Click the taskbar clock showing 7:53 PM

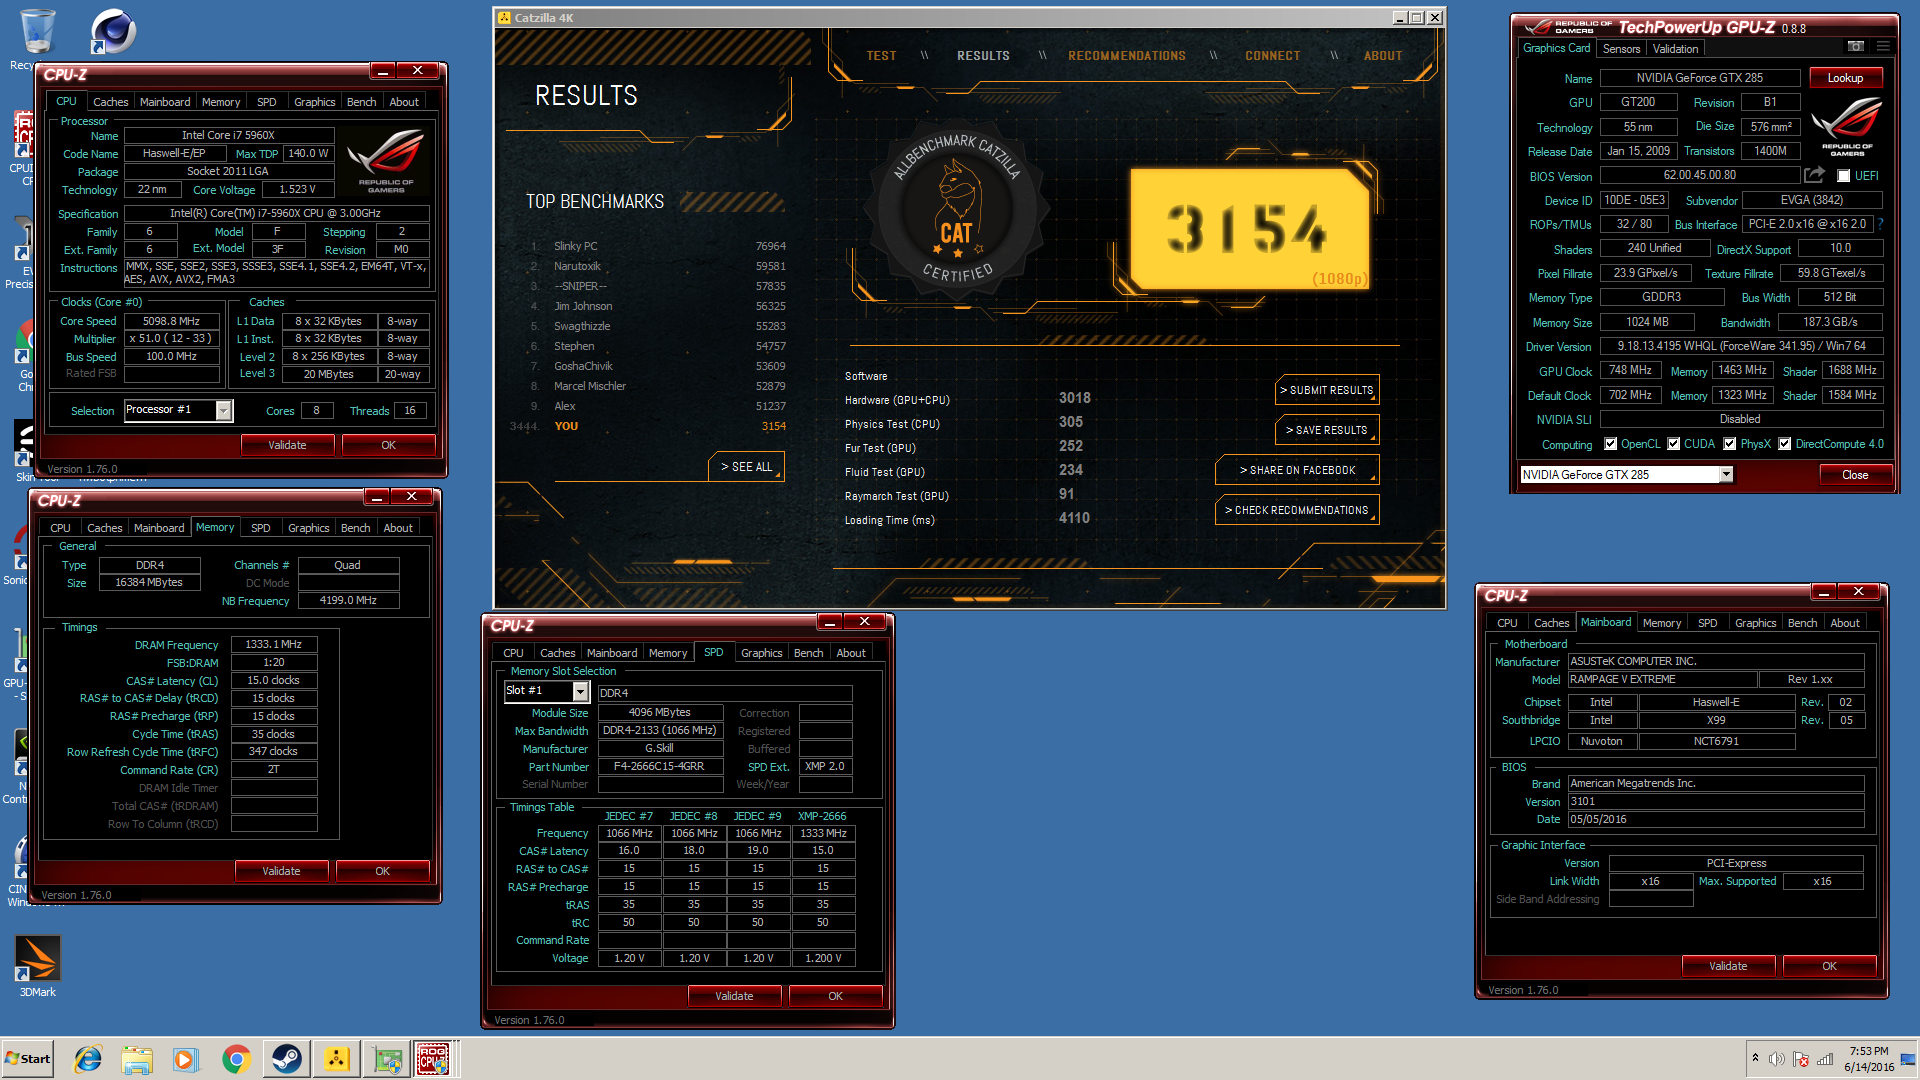[x=1868, y=1059]
